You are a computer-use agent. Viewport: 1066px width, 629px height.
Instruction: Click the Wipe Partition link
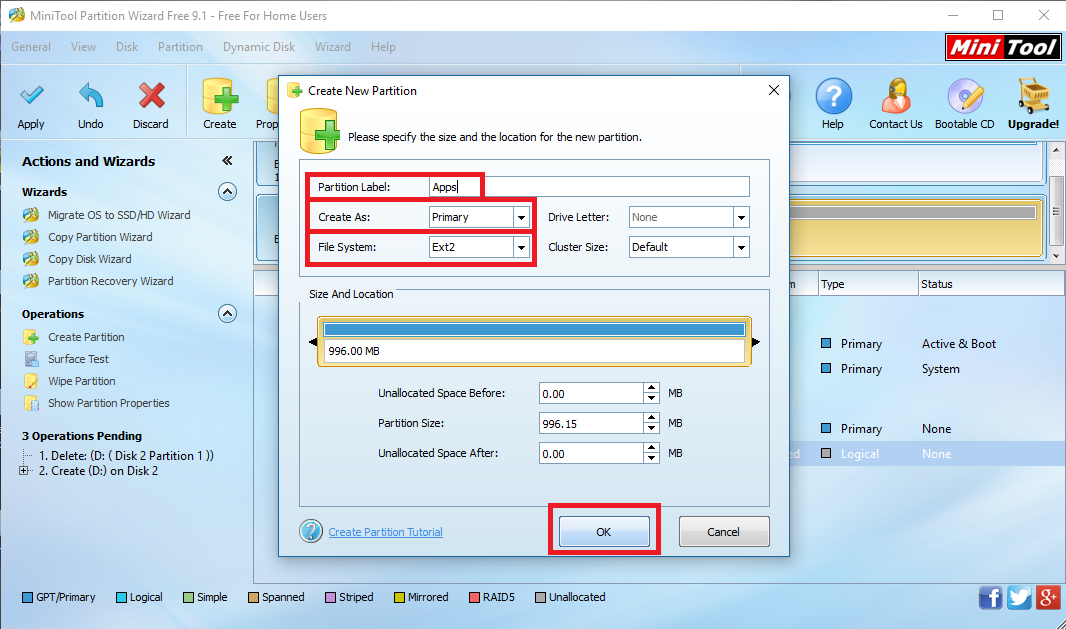coord(82,381)
